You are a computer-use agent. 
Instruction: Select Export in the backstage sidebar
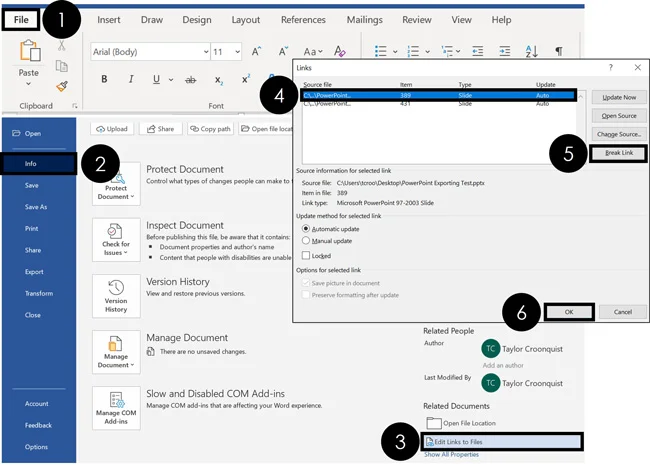tap(34, 272)
